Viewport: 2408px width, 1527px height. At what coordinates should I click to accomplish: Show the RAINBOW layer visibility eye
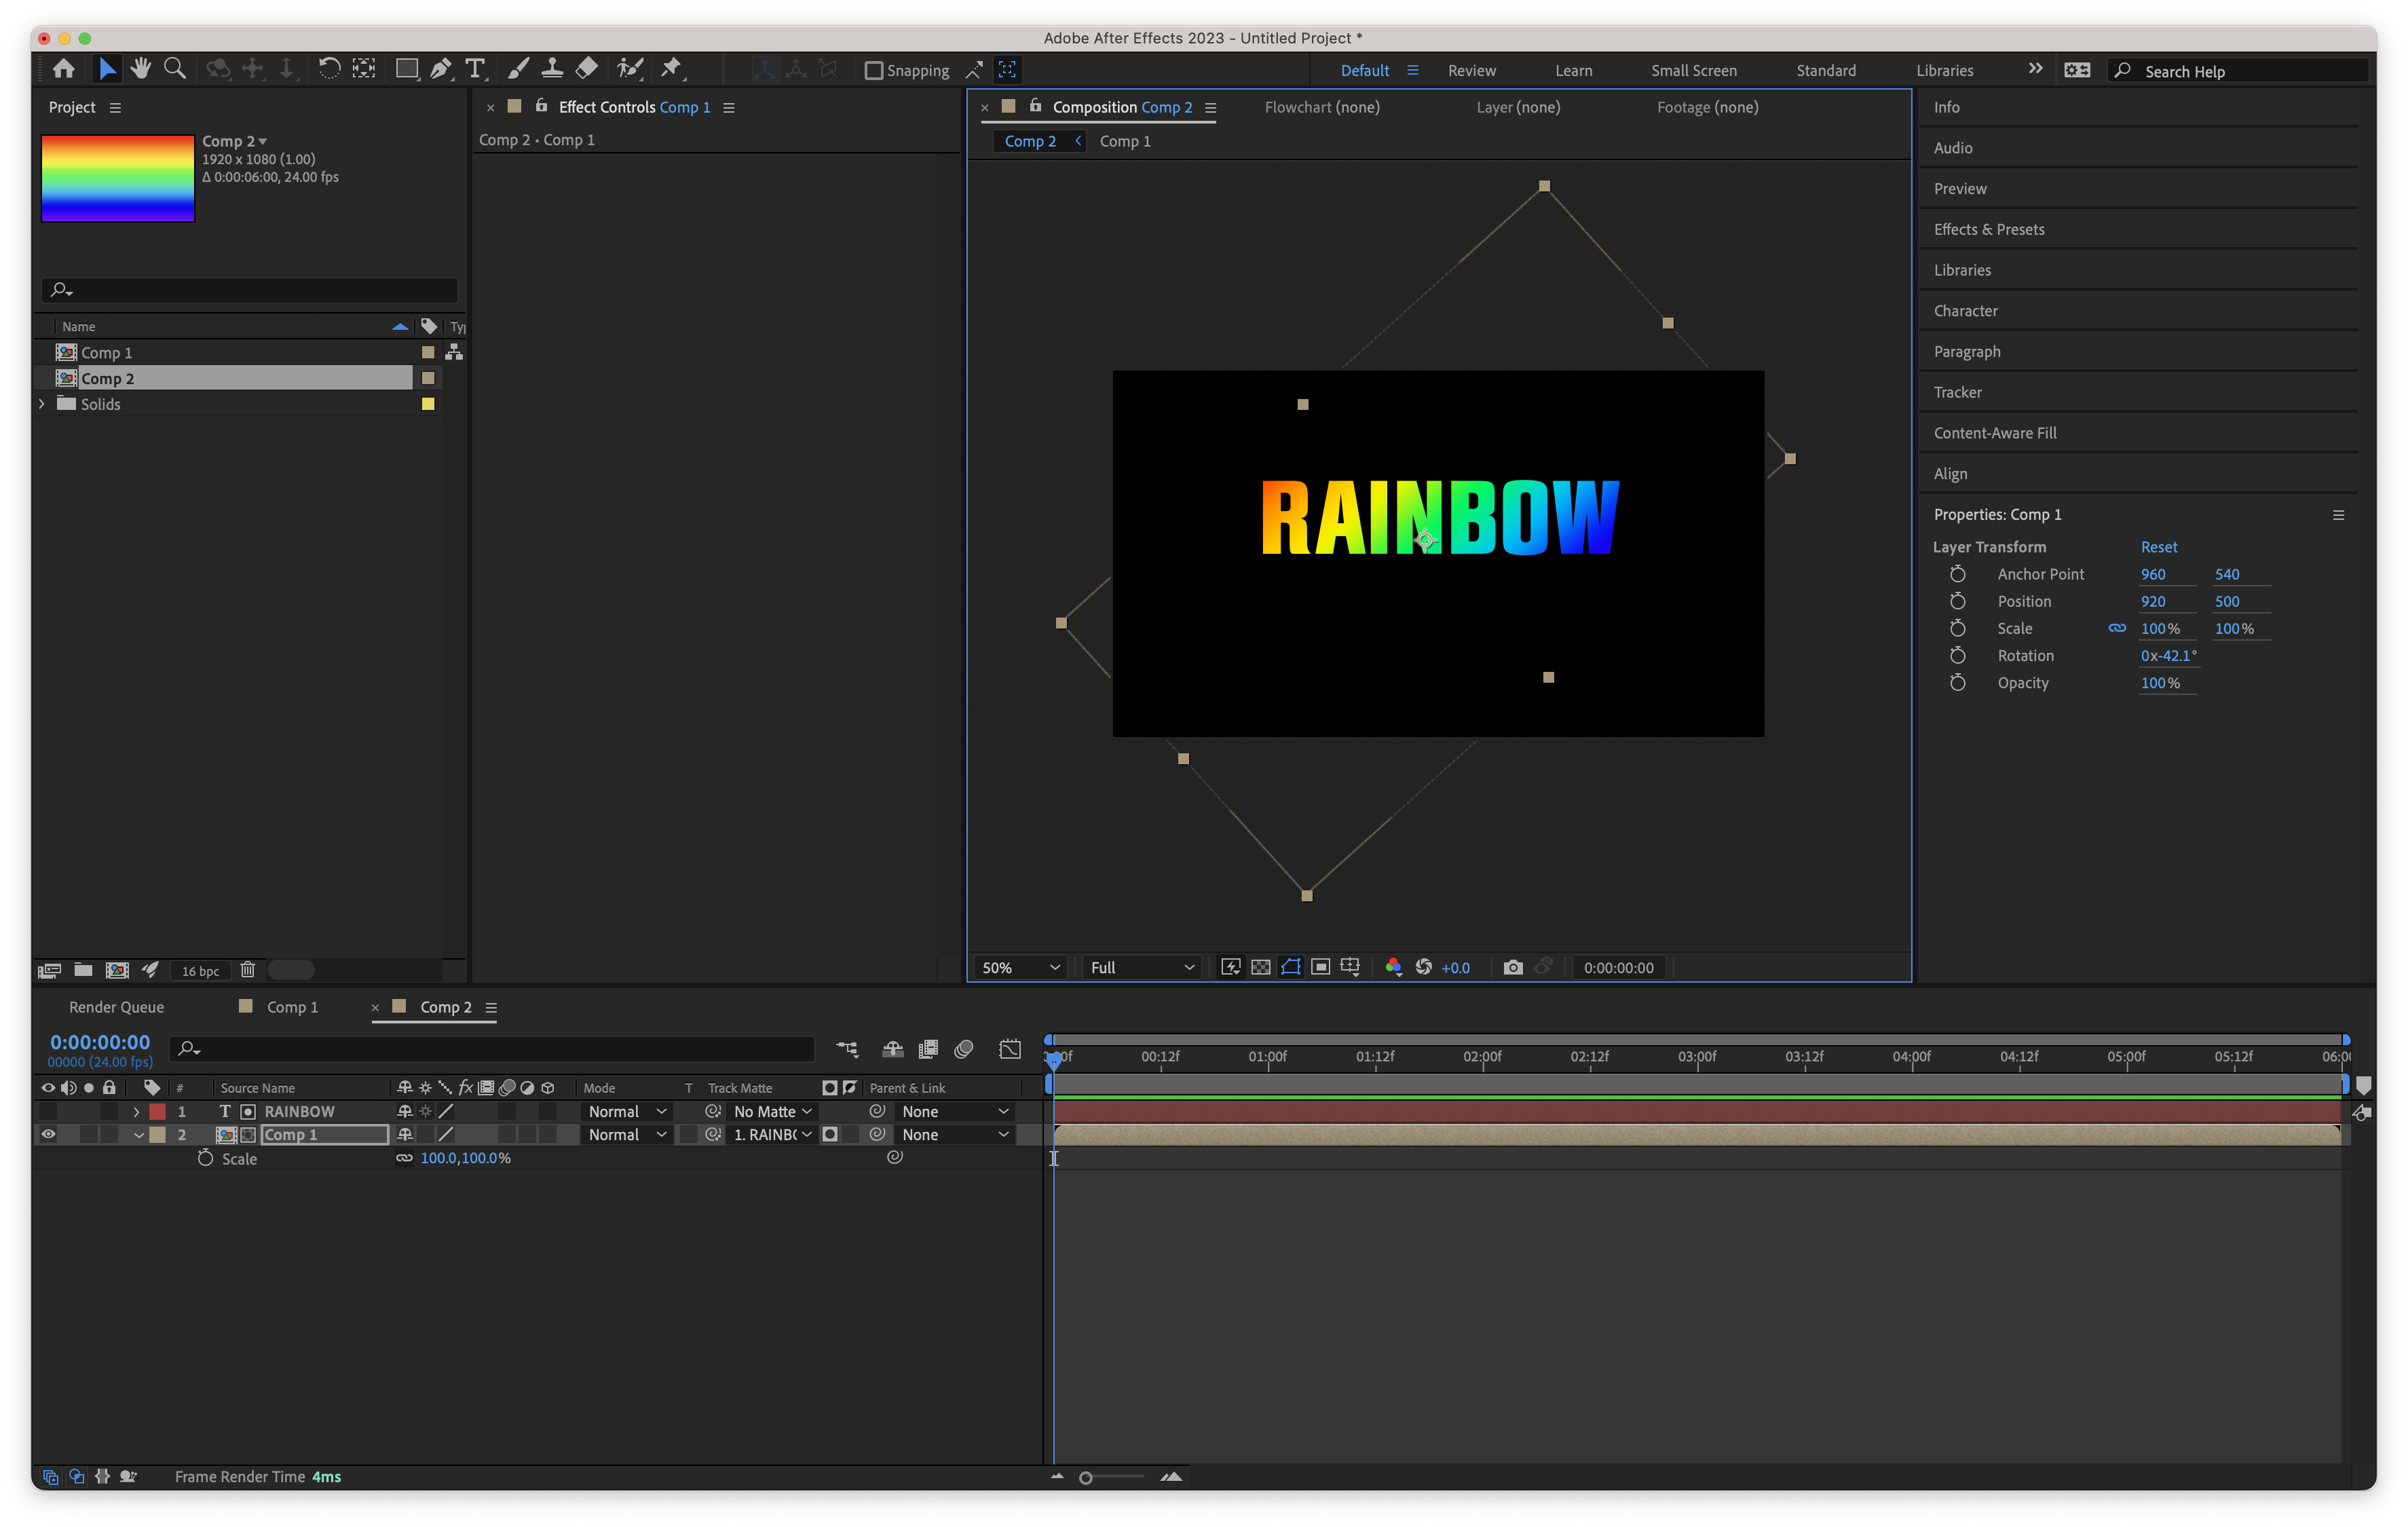coord(47,1111)
